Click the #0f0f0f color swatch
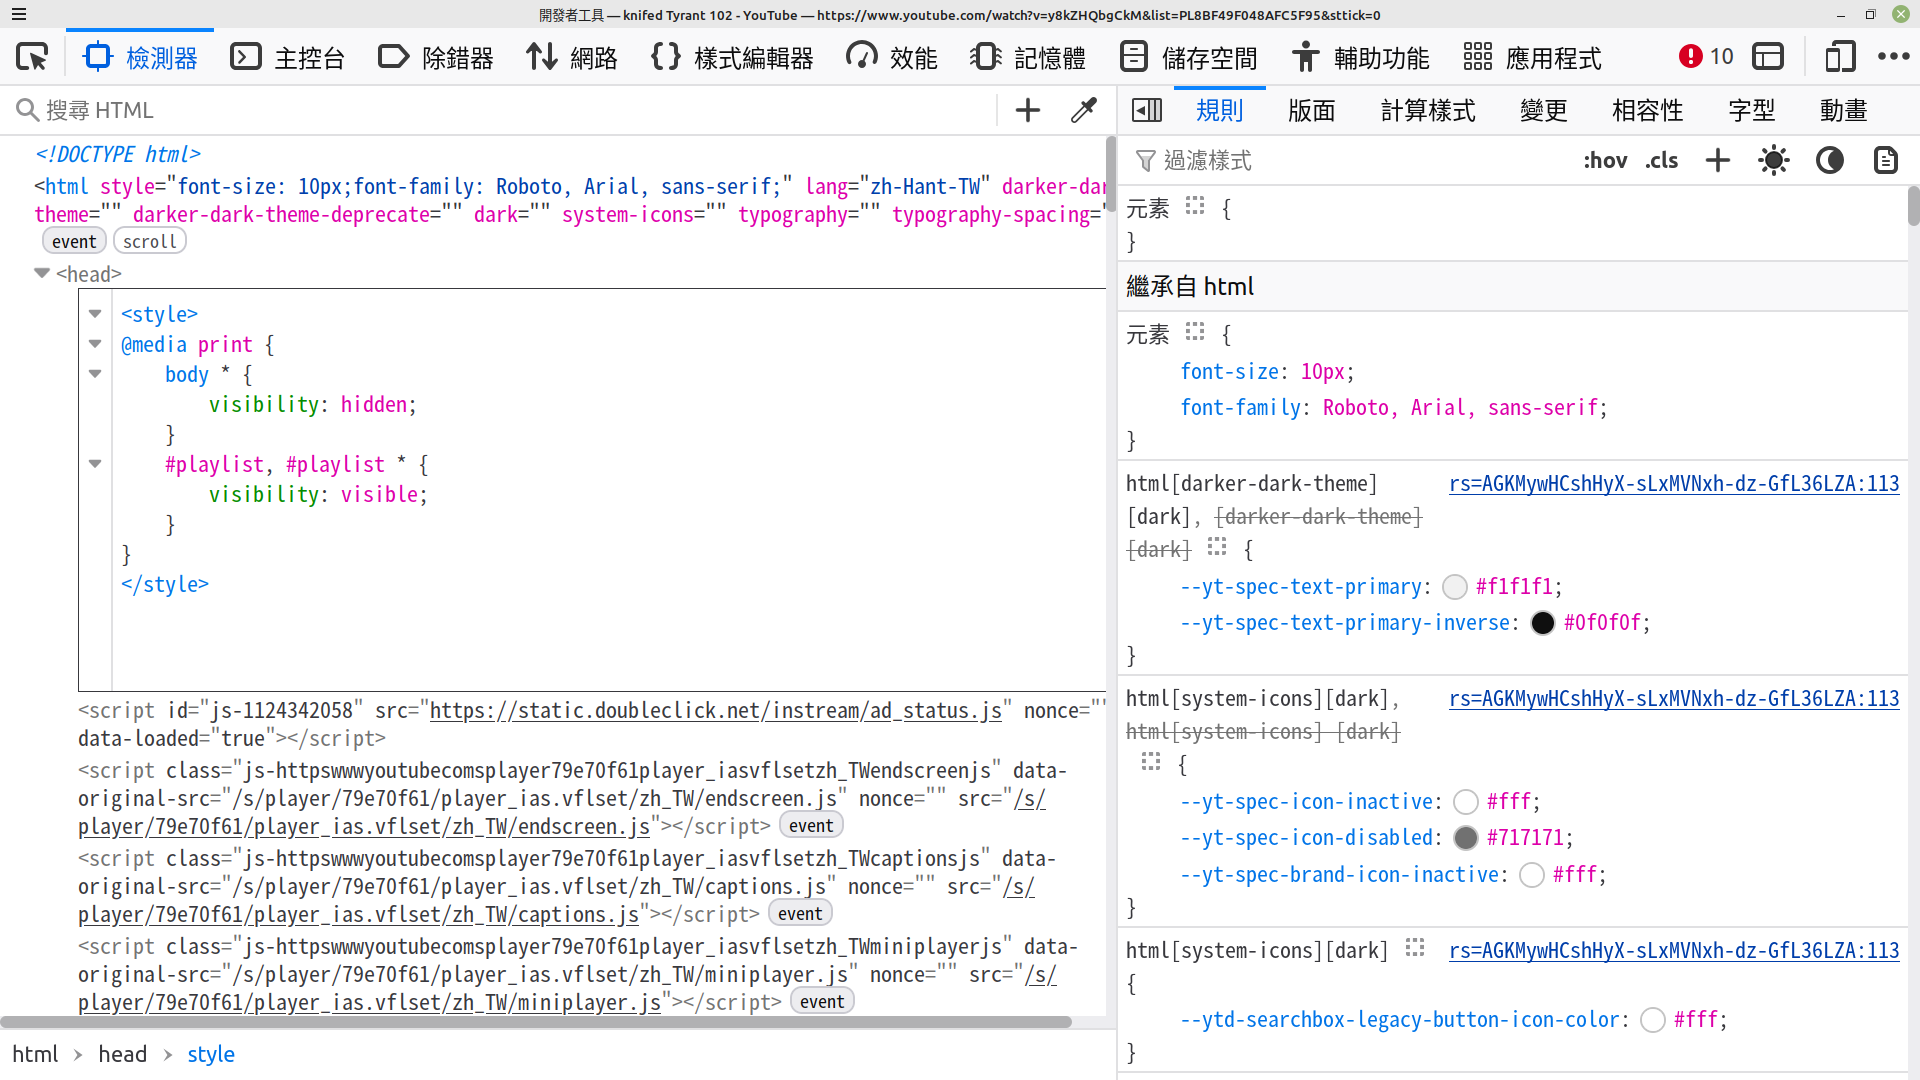Viewport: 1920px width, 1080px height. tap(1543, 623)
